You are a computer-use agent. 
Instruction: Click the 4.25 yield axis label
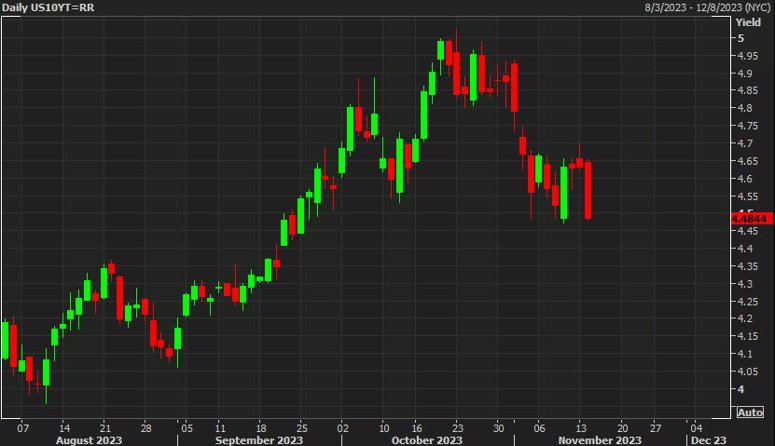coord(747,302)
